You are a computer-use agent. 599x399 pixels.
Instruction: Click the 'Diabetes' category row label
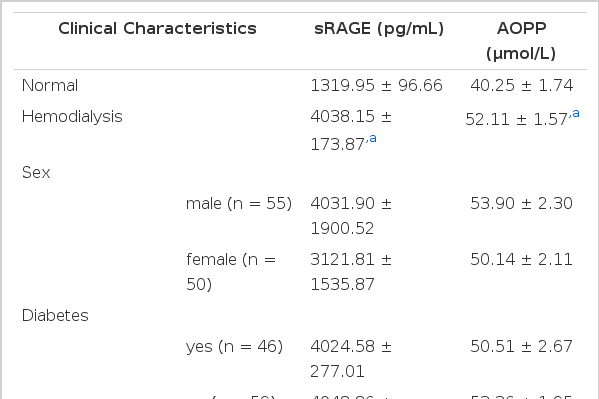click(x=55, y=315)
